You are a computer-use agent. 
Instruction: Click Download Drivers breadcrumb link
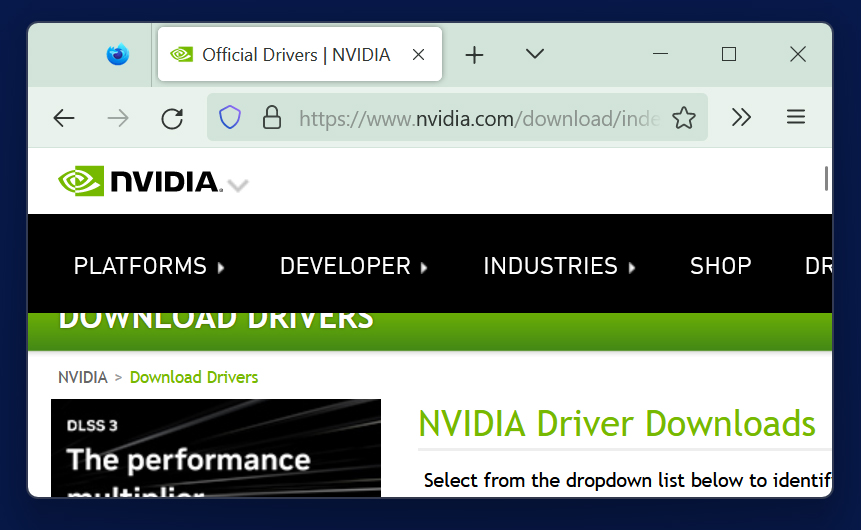coord(194,377)
